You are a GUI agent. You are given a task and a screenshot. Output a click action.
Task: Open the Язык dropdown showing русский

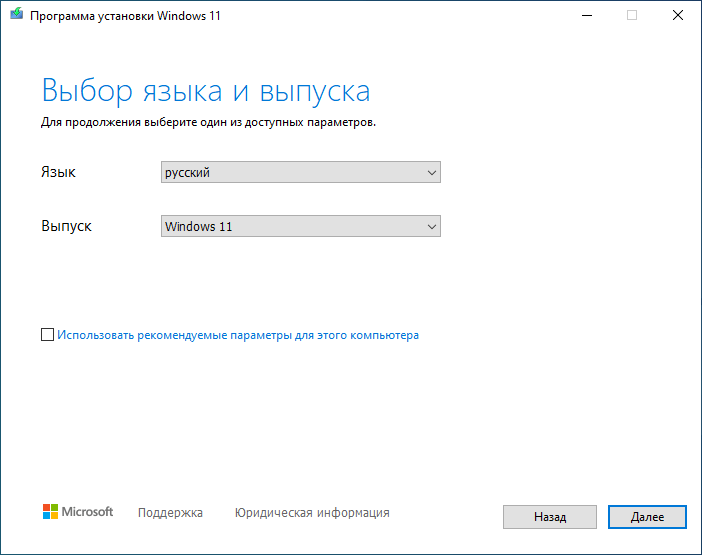click(x=301, y=172)
